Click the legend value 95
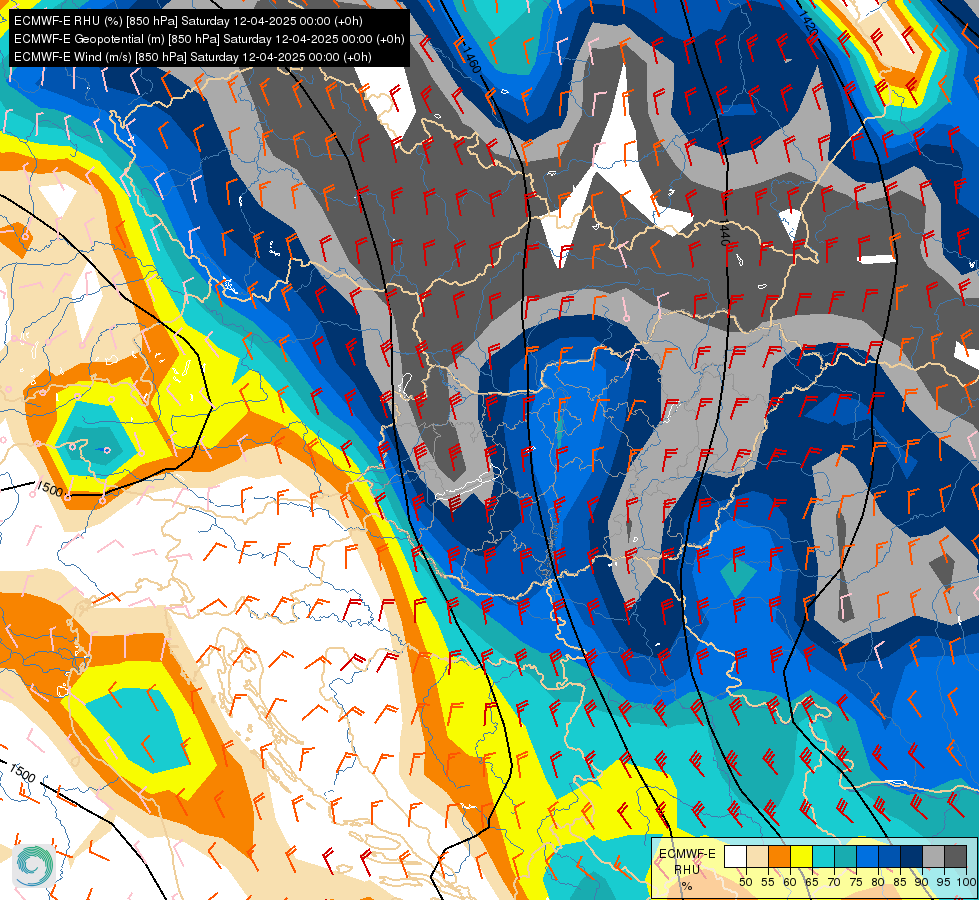The height and width of the screenshot is (900, 979). point(943,882)
